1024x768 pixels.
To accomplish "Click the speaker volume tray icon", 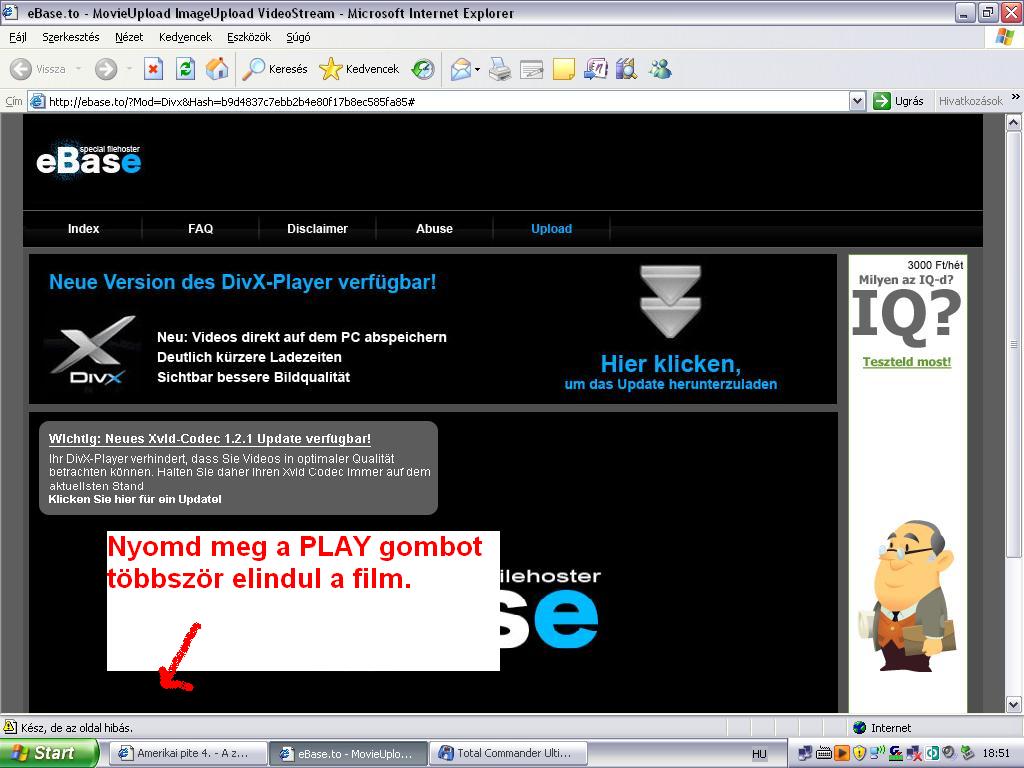I will [x=950, y=753].
